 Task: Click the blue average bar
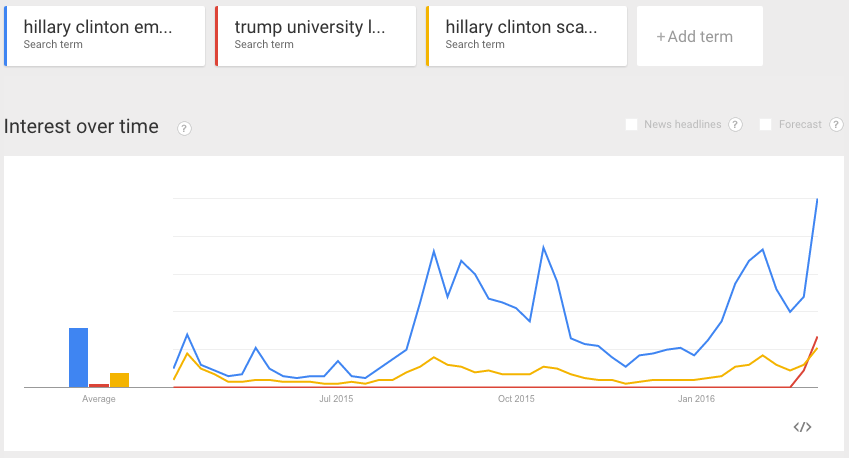pyautogui.click(x=79, y=358)
